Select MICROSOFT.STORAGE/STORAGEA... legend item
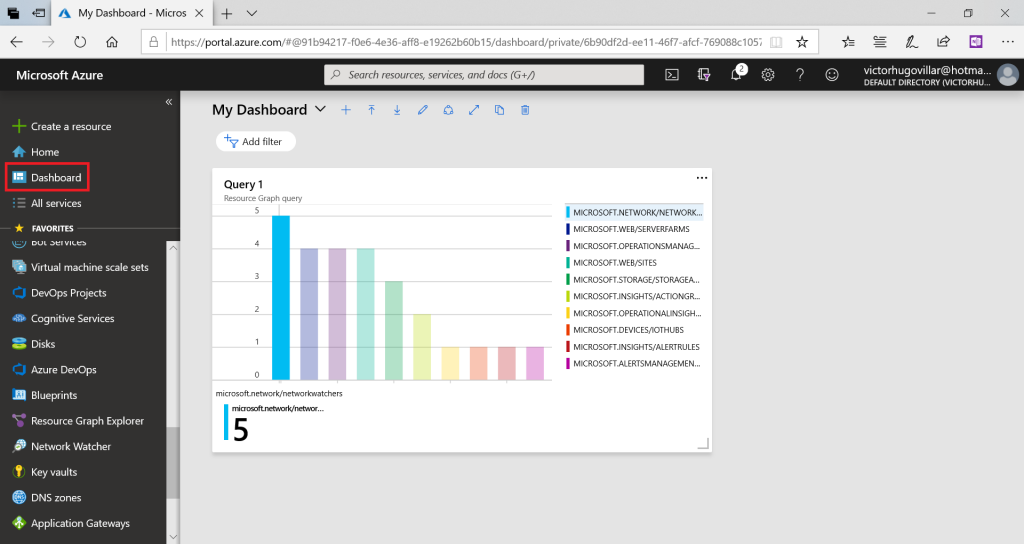The height and width of the screenshot is (544, 1024). pyautogui.click(x=633, y=280)
